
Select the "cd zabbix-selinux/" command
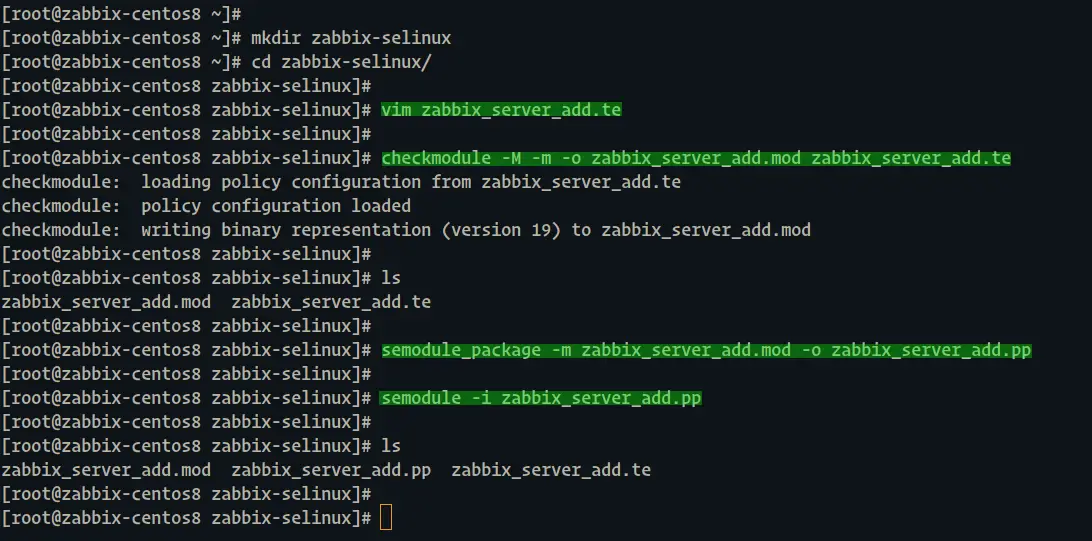(341, 62)
